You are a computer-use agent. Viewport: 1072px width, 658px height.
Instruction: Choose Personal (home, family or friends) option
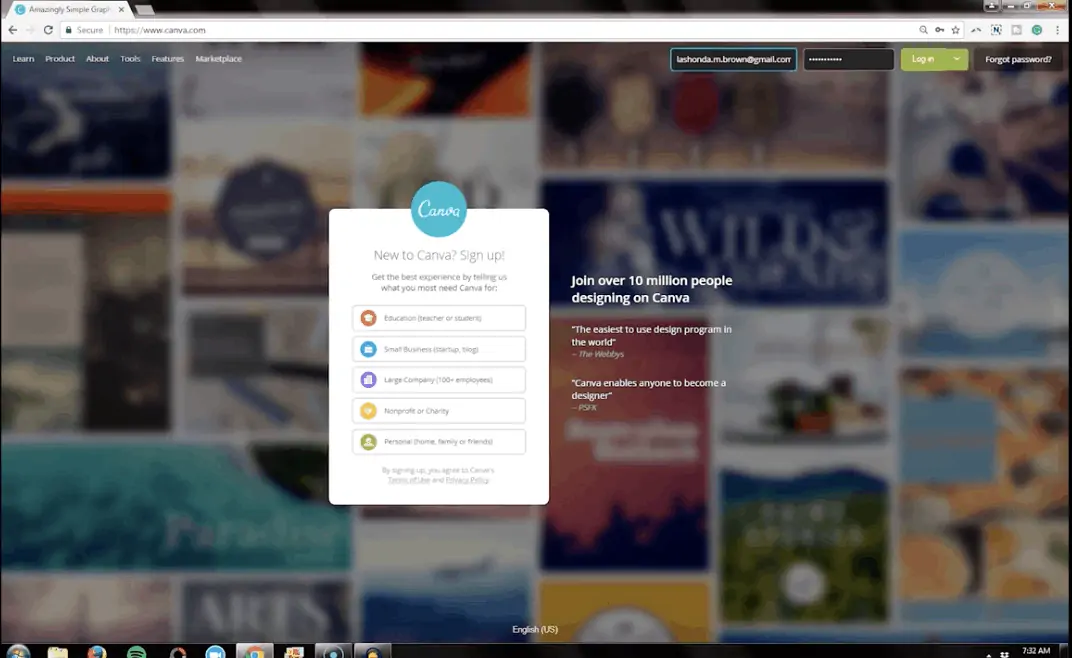pos(439,442)
